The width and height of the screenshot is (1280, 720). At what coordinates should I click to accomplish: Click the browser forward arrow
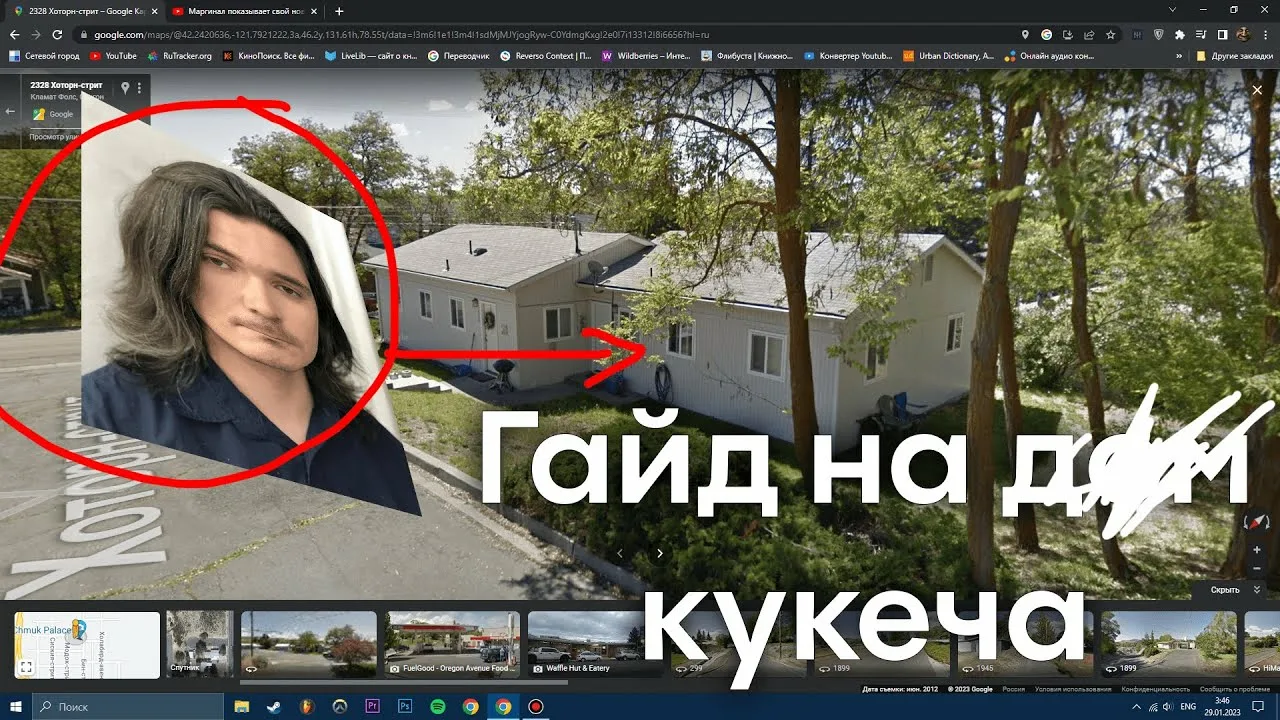click(x=36, y=34)
